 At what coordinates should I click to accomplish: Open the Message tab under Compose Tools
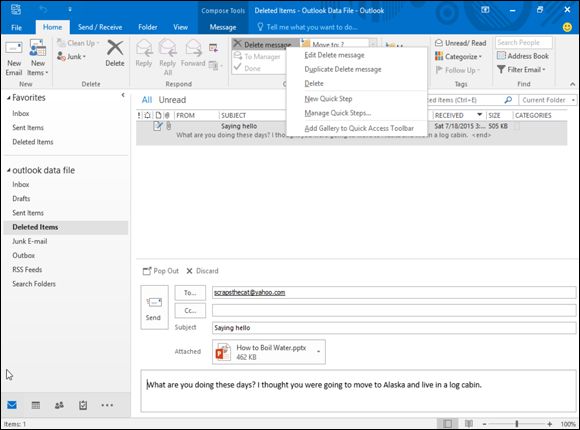[x=223, y=27]
